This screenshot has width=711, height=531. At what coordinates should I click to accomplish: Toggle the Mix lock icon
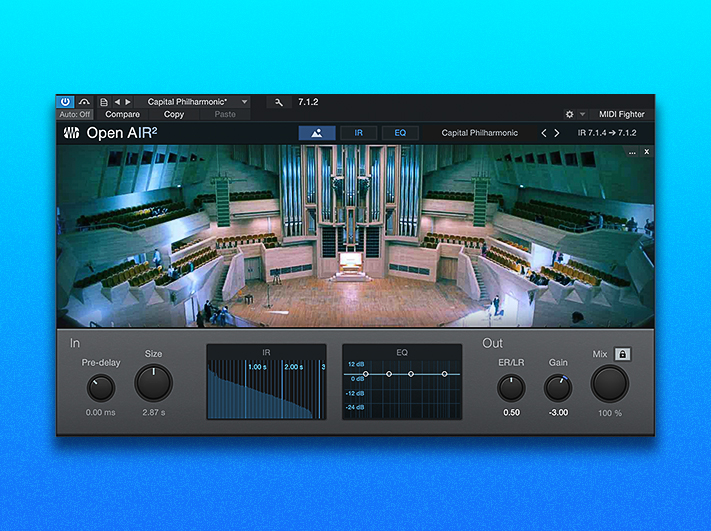[622, 354]
